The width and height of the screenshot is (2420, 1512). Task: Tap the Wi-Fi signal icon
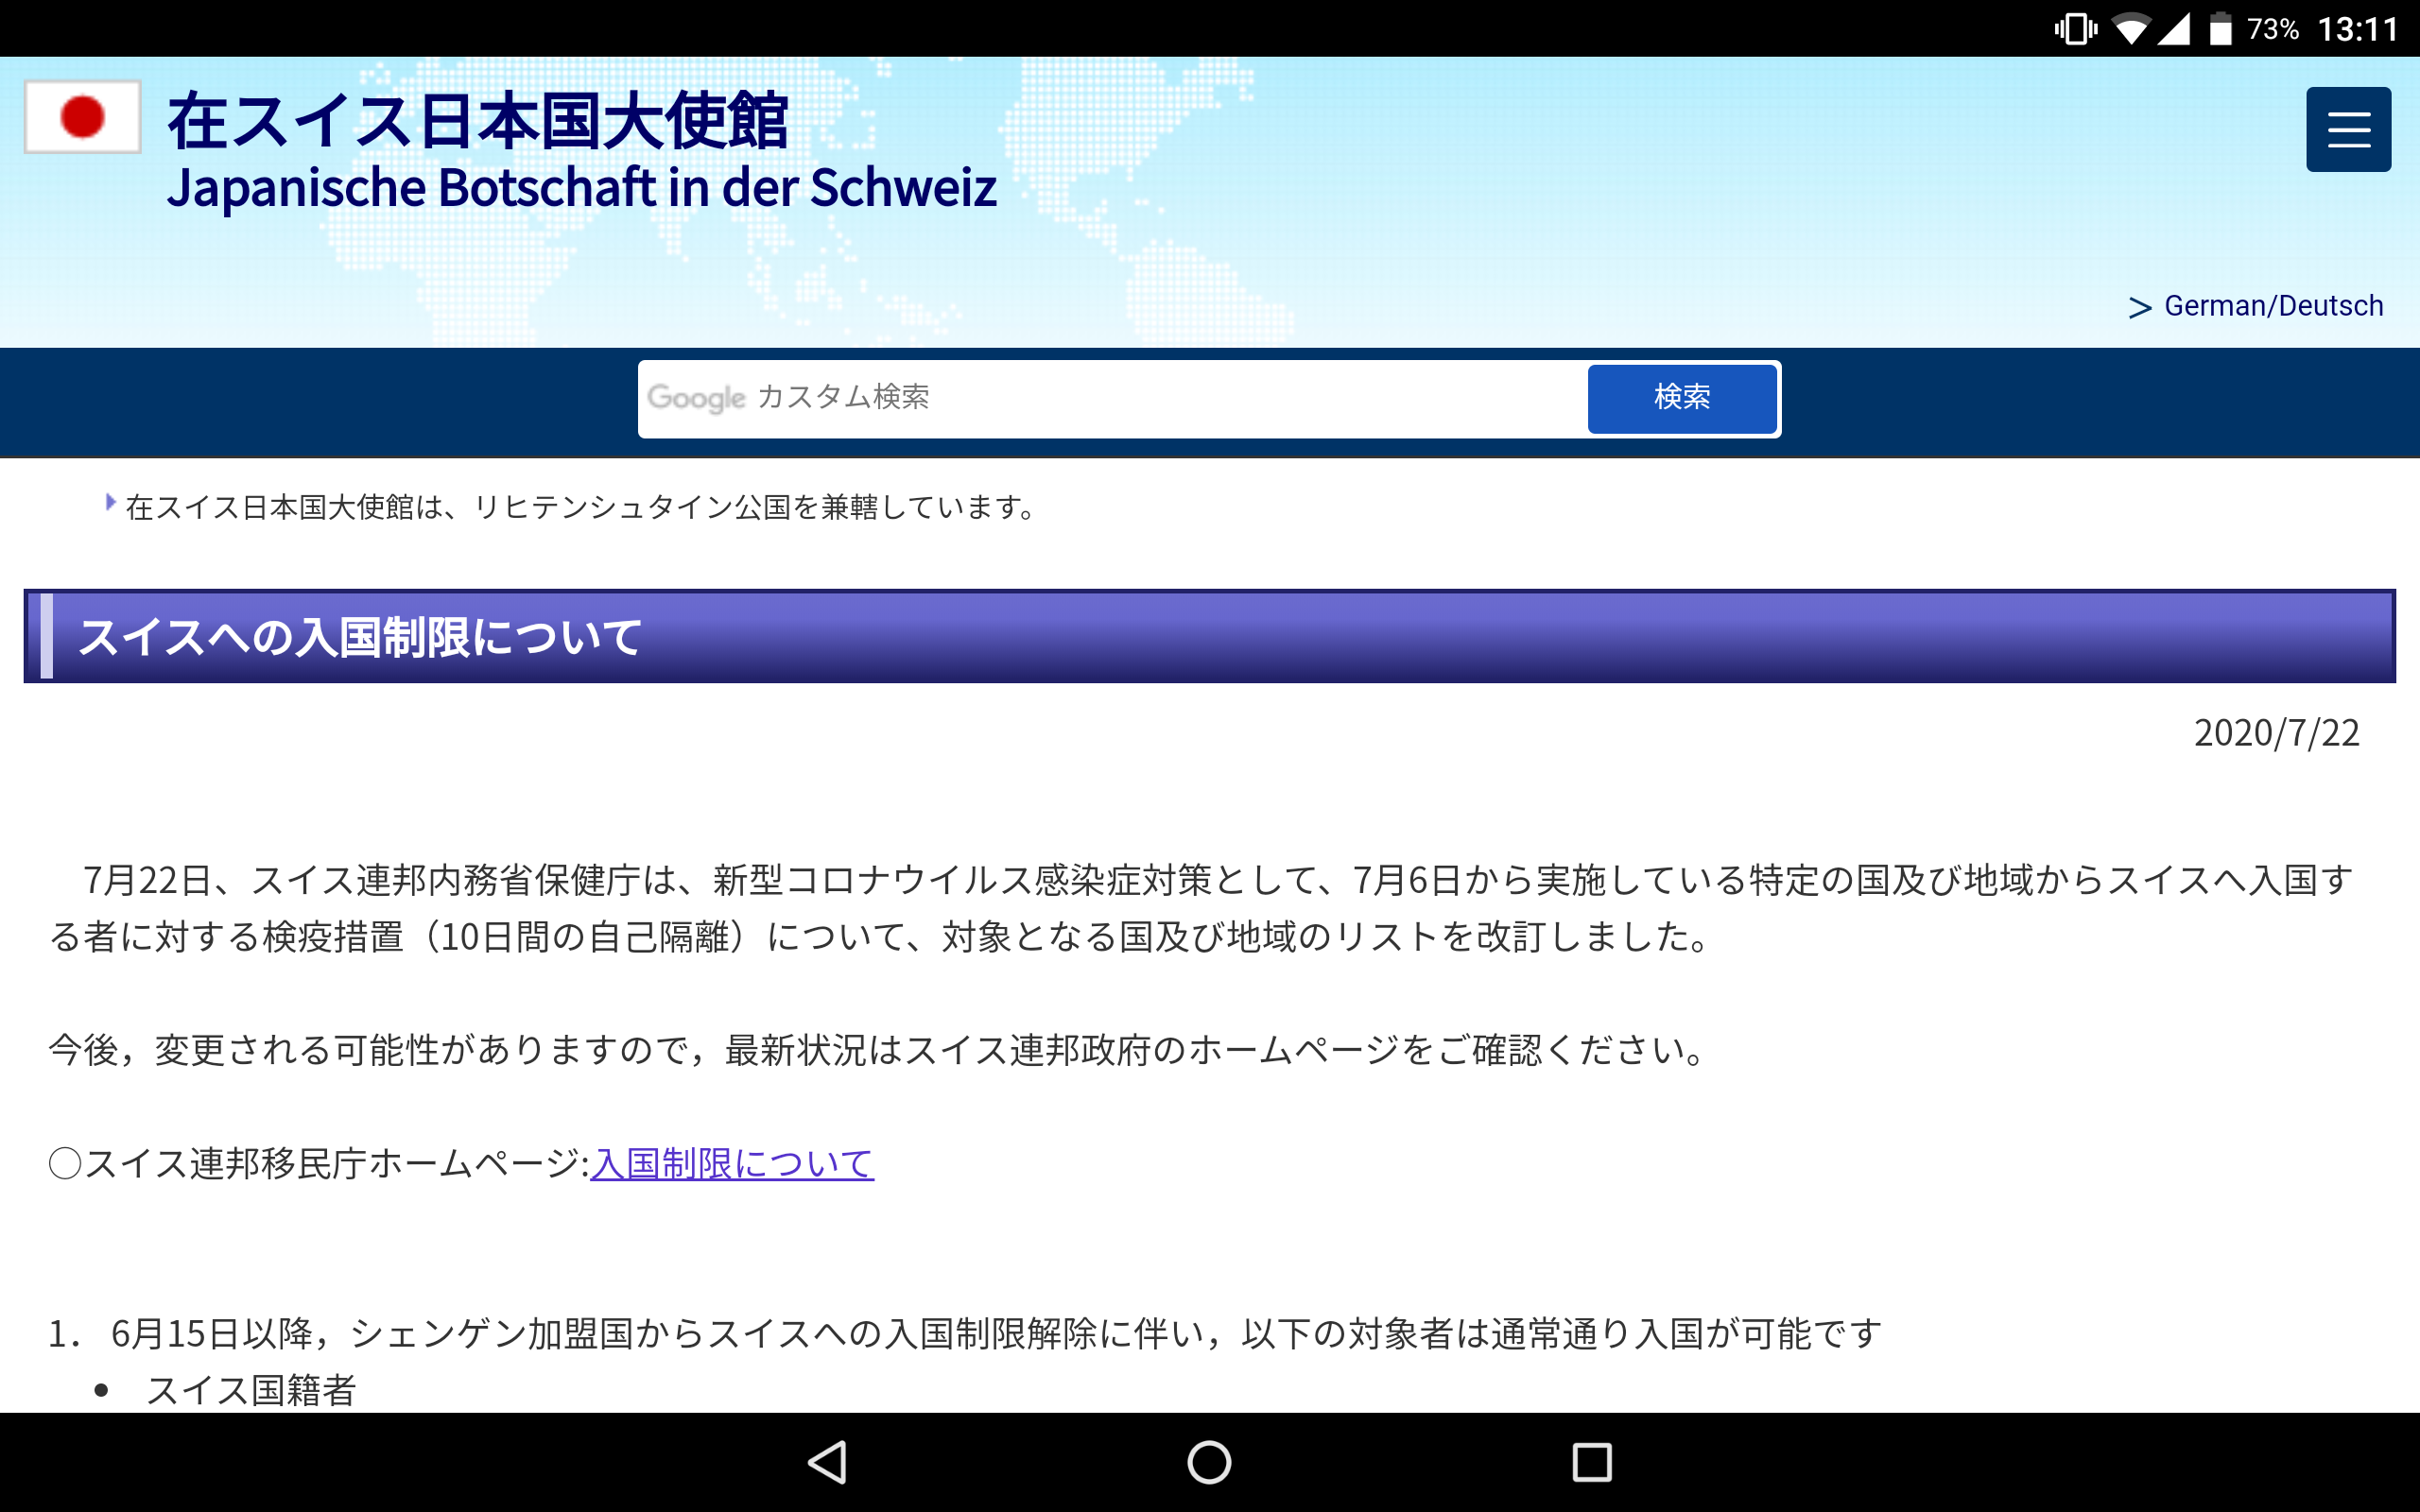pyautogui.click(x=2130, y=28)
